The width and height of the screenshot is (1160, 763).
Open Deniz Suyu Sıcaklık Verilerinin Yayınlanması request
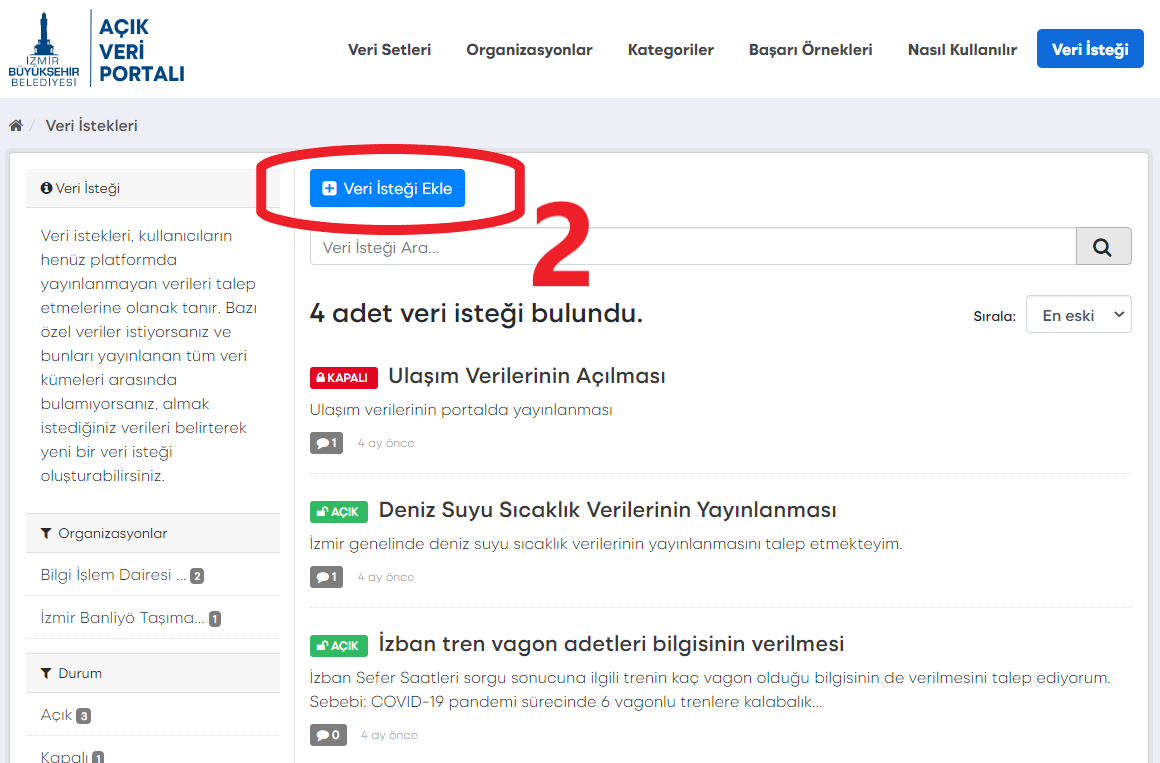(607, 510)
